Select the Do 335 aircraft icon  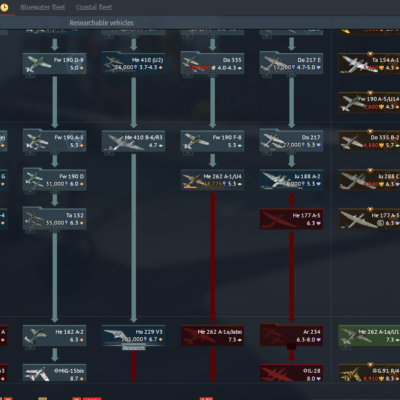point(191,63)
